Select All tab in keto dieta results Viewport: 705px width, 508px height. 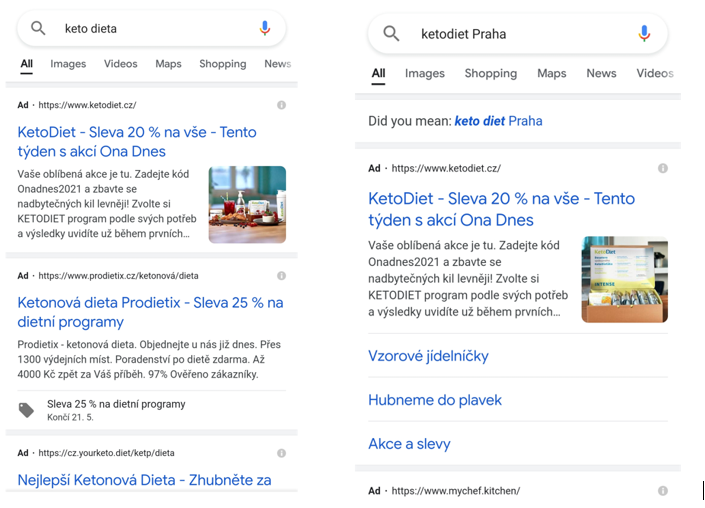point(27,64)
